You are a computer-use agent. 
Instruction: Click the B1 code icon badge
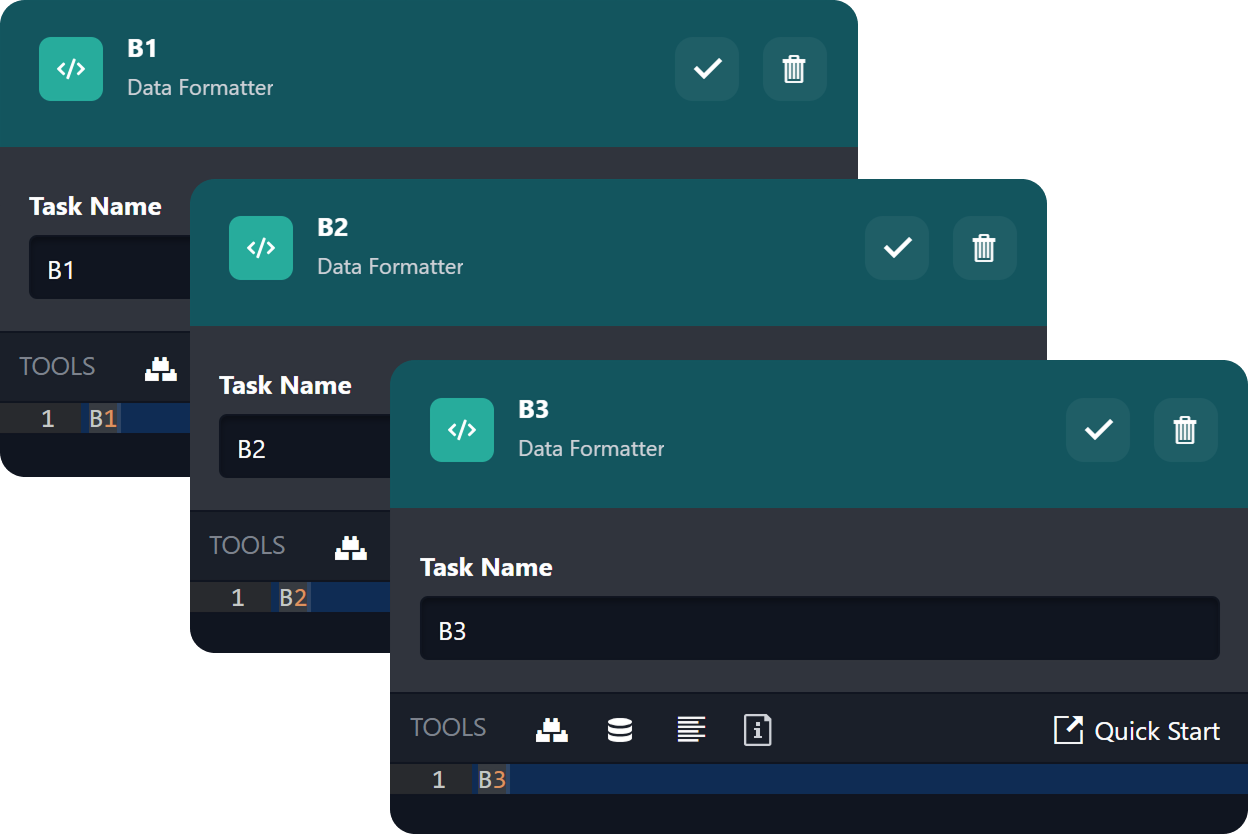(x=71, y=69)
